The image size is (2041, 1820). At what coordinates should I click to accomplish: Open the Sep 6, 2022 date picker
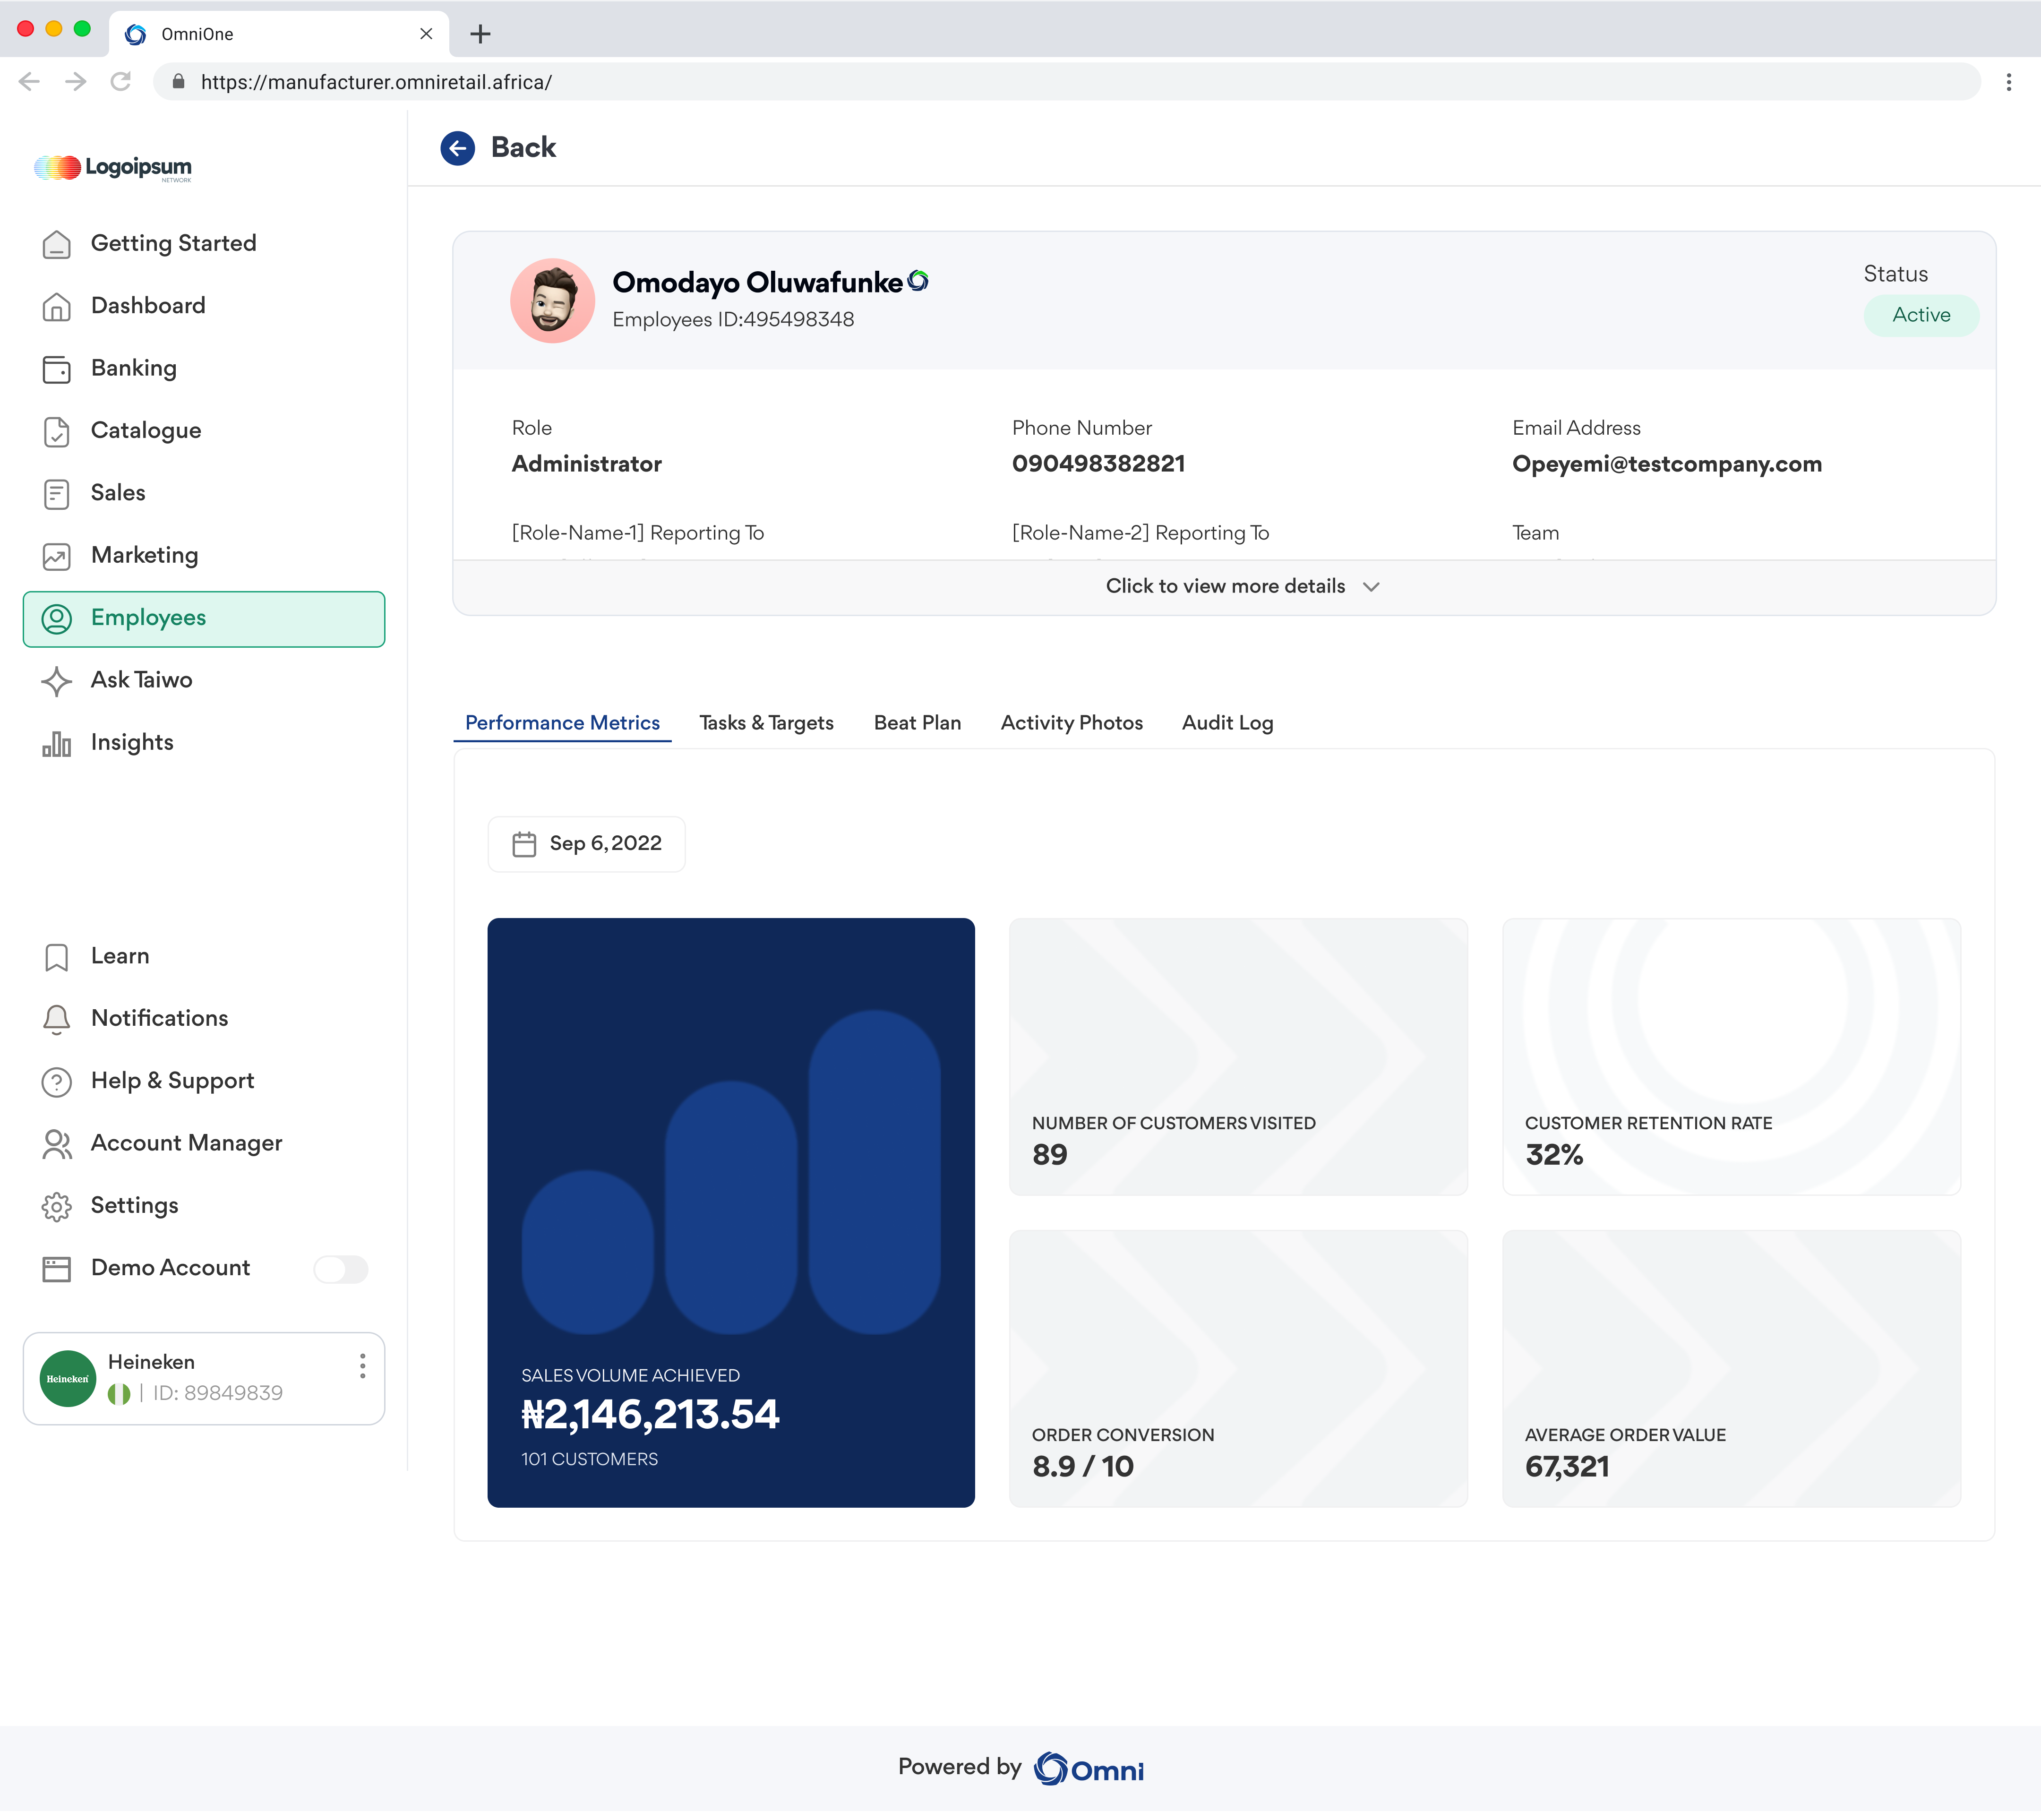(x=586, y=844)
